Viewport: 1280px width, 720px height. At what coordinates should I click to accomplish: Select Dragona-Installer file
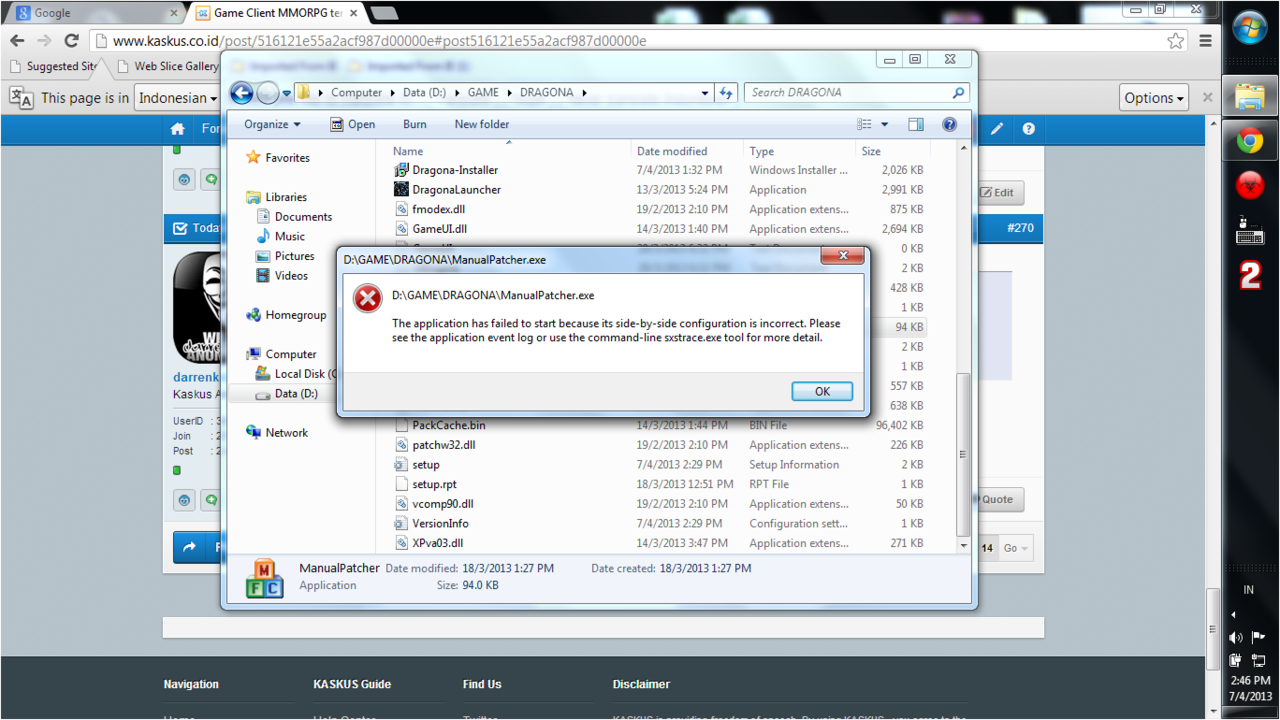pyautogui.click(x=455, y=170)
